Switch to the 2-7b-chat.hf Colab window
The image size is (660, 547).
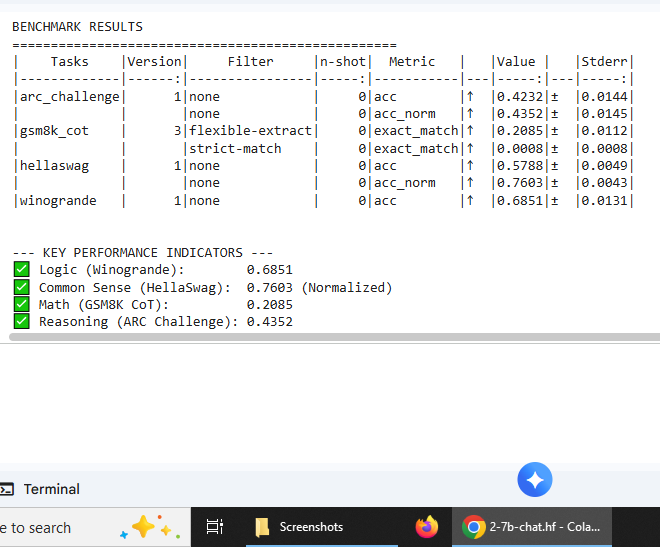[530, 527]
